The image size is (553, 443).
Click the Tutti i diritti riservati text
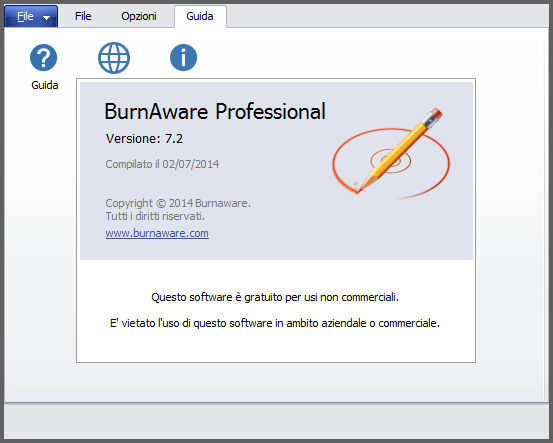pyautogui.click(x=155, y=216)
